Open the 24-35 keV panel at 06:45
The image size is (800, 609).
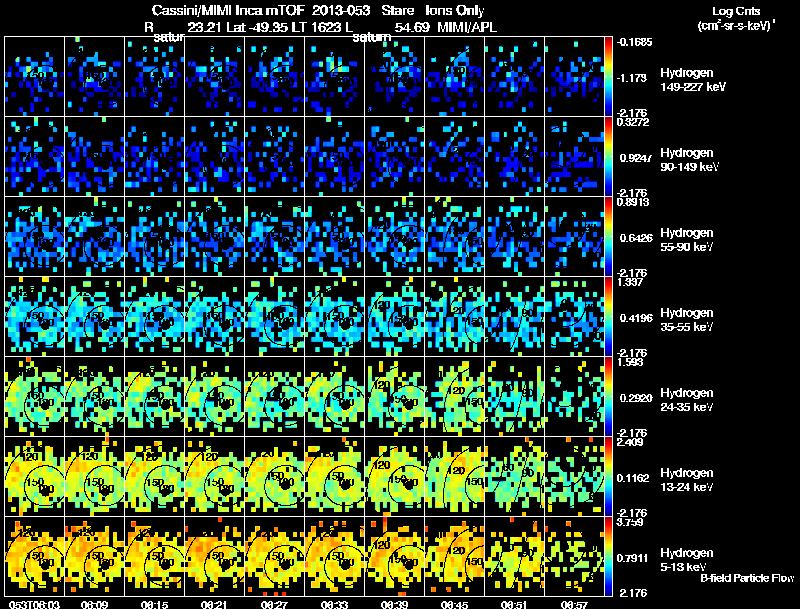coord(454,397)
